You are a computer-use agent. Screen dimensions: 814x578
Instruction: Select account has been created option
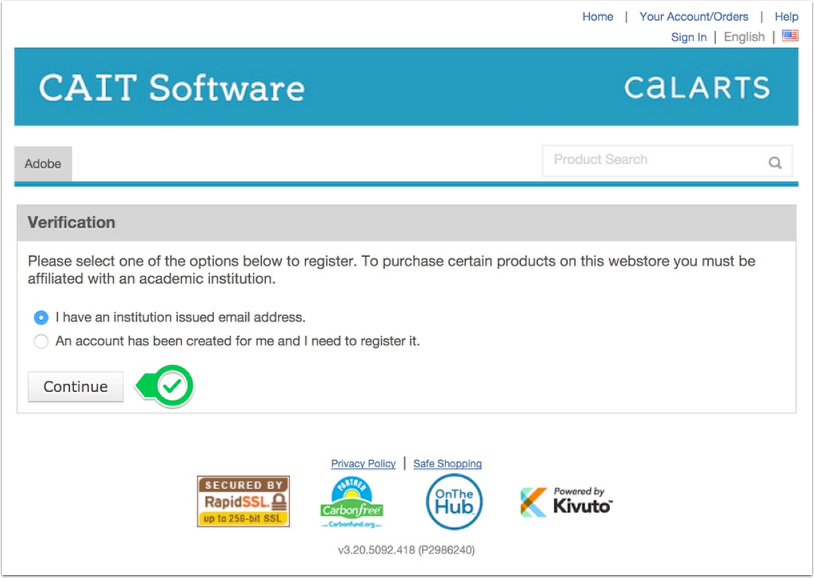(x=41, y=341)
